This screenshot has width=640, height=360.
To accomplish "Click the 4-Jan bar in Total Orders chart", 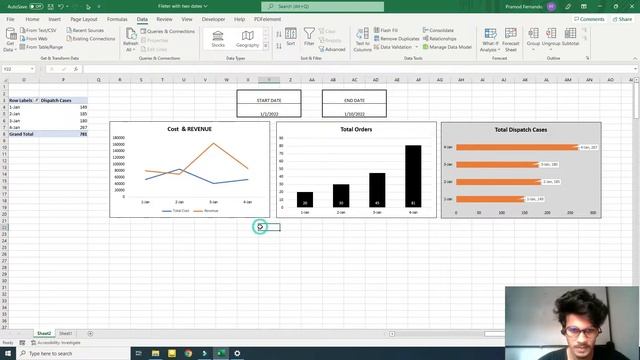I will tap(413, 176).
